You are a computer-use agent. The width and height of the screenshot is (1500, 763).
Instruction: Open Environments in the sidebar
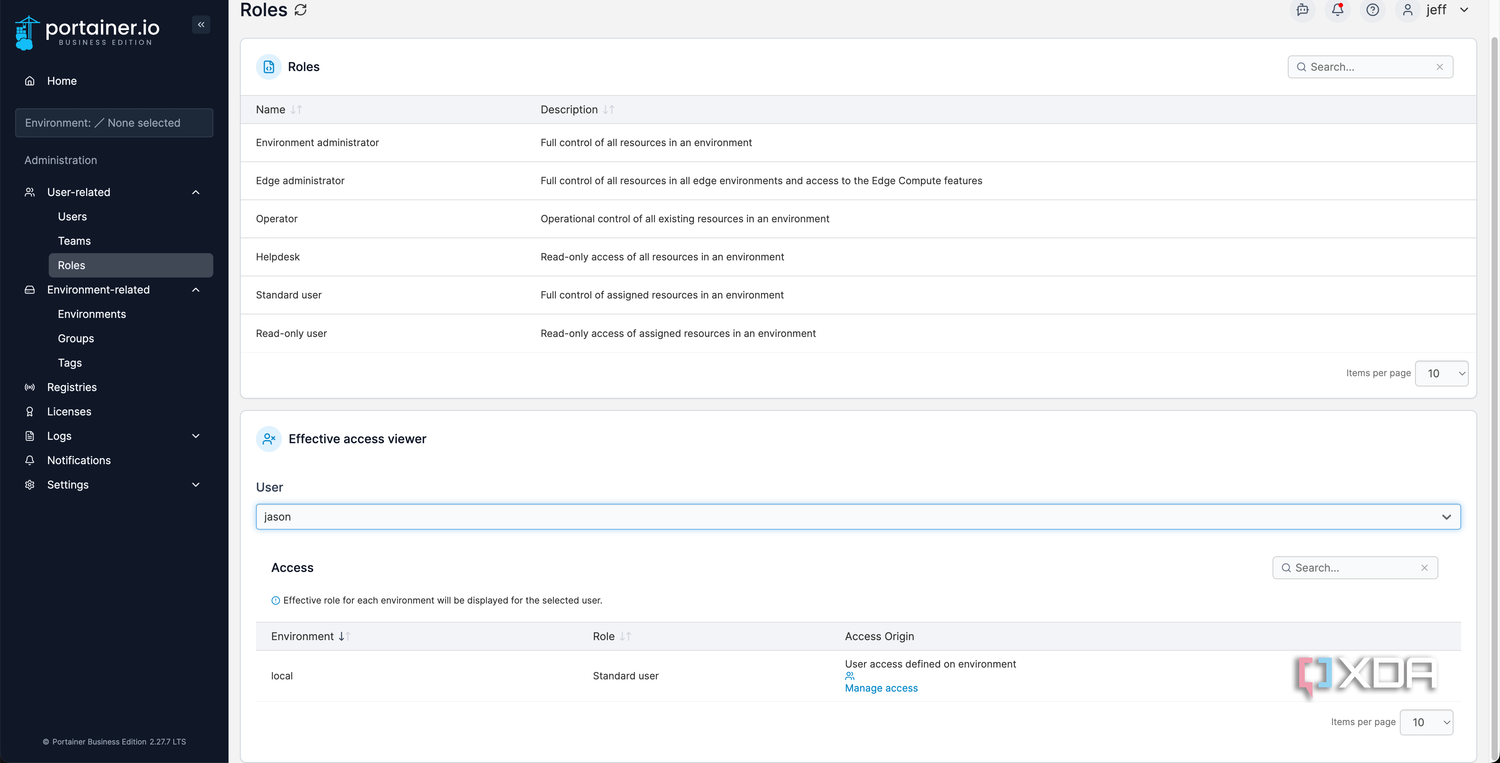[x=92, y=314]
